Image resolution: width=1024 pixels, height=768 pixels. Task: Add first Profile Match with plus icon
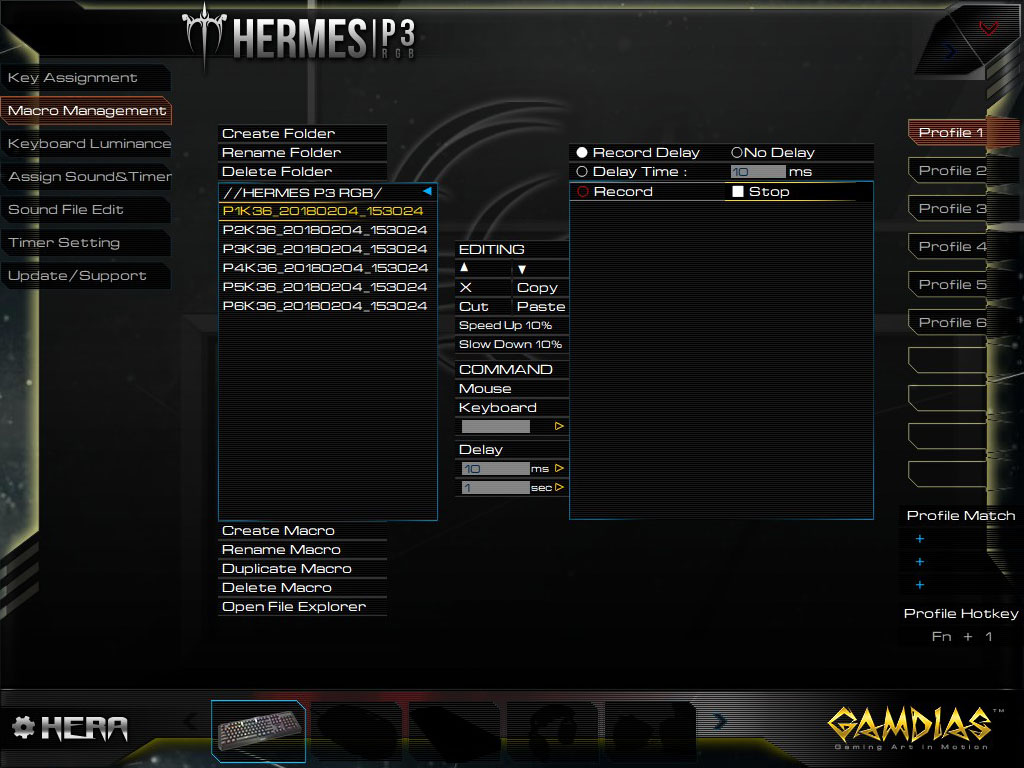920,539
